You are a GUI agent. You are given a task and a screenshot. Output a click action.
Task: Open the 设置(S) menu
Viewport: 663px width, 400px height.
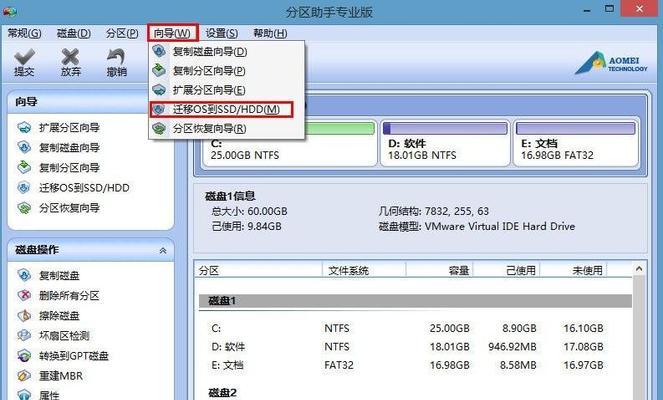222,33
